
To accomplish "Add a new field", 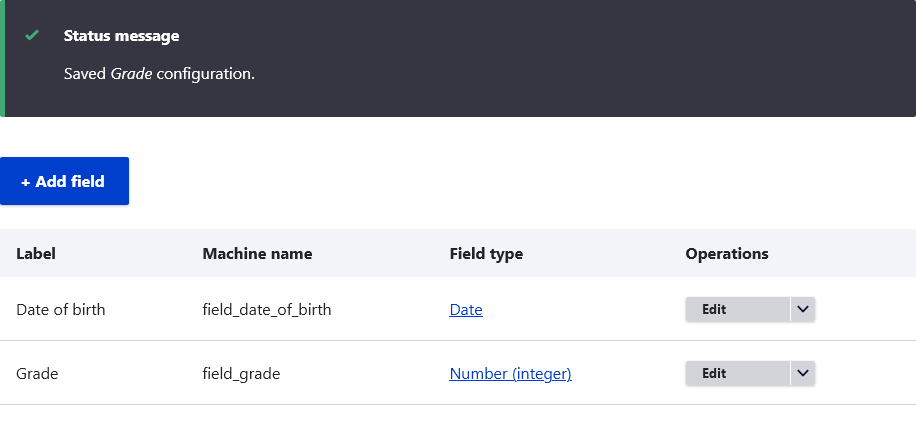I will pyautogui.click(x=64, y=181).
